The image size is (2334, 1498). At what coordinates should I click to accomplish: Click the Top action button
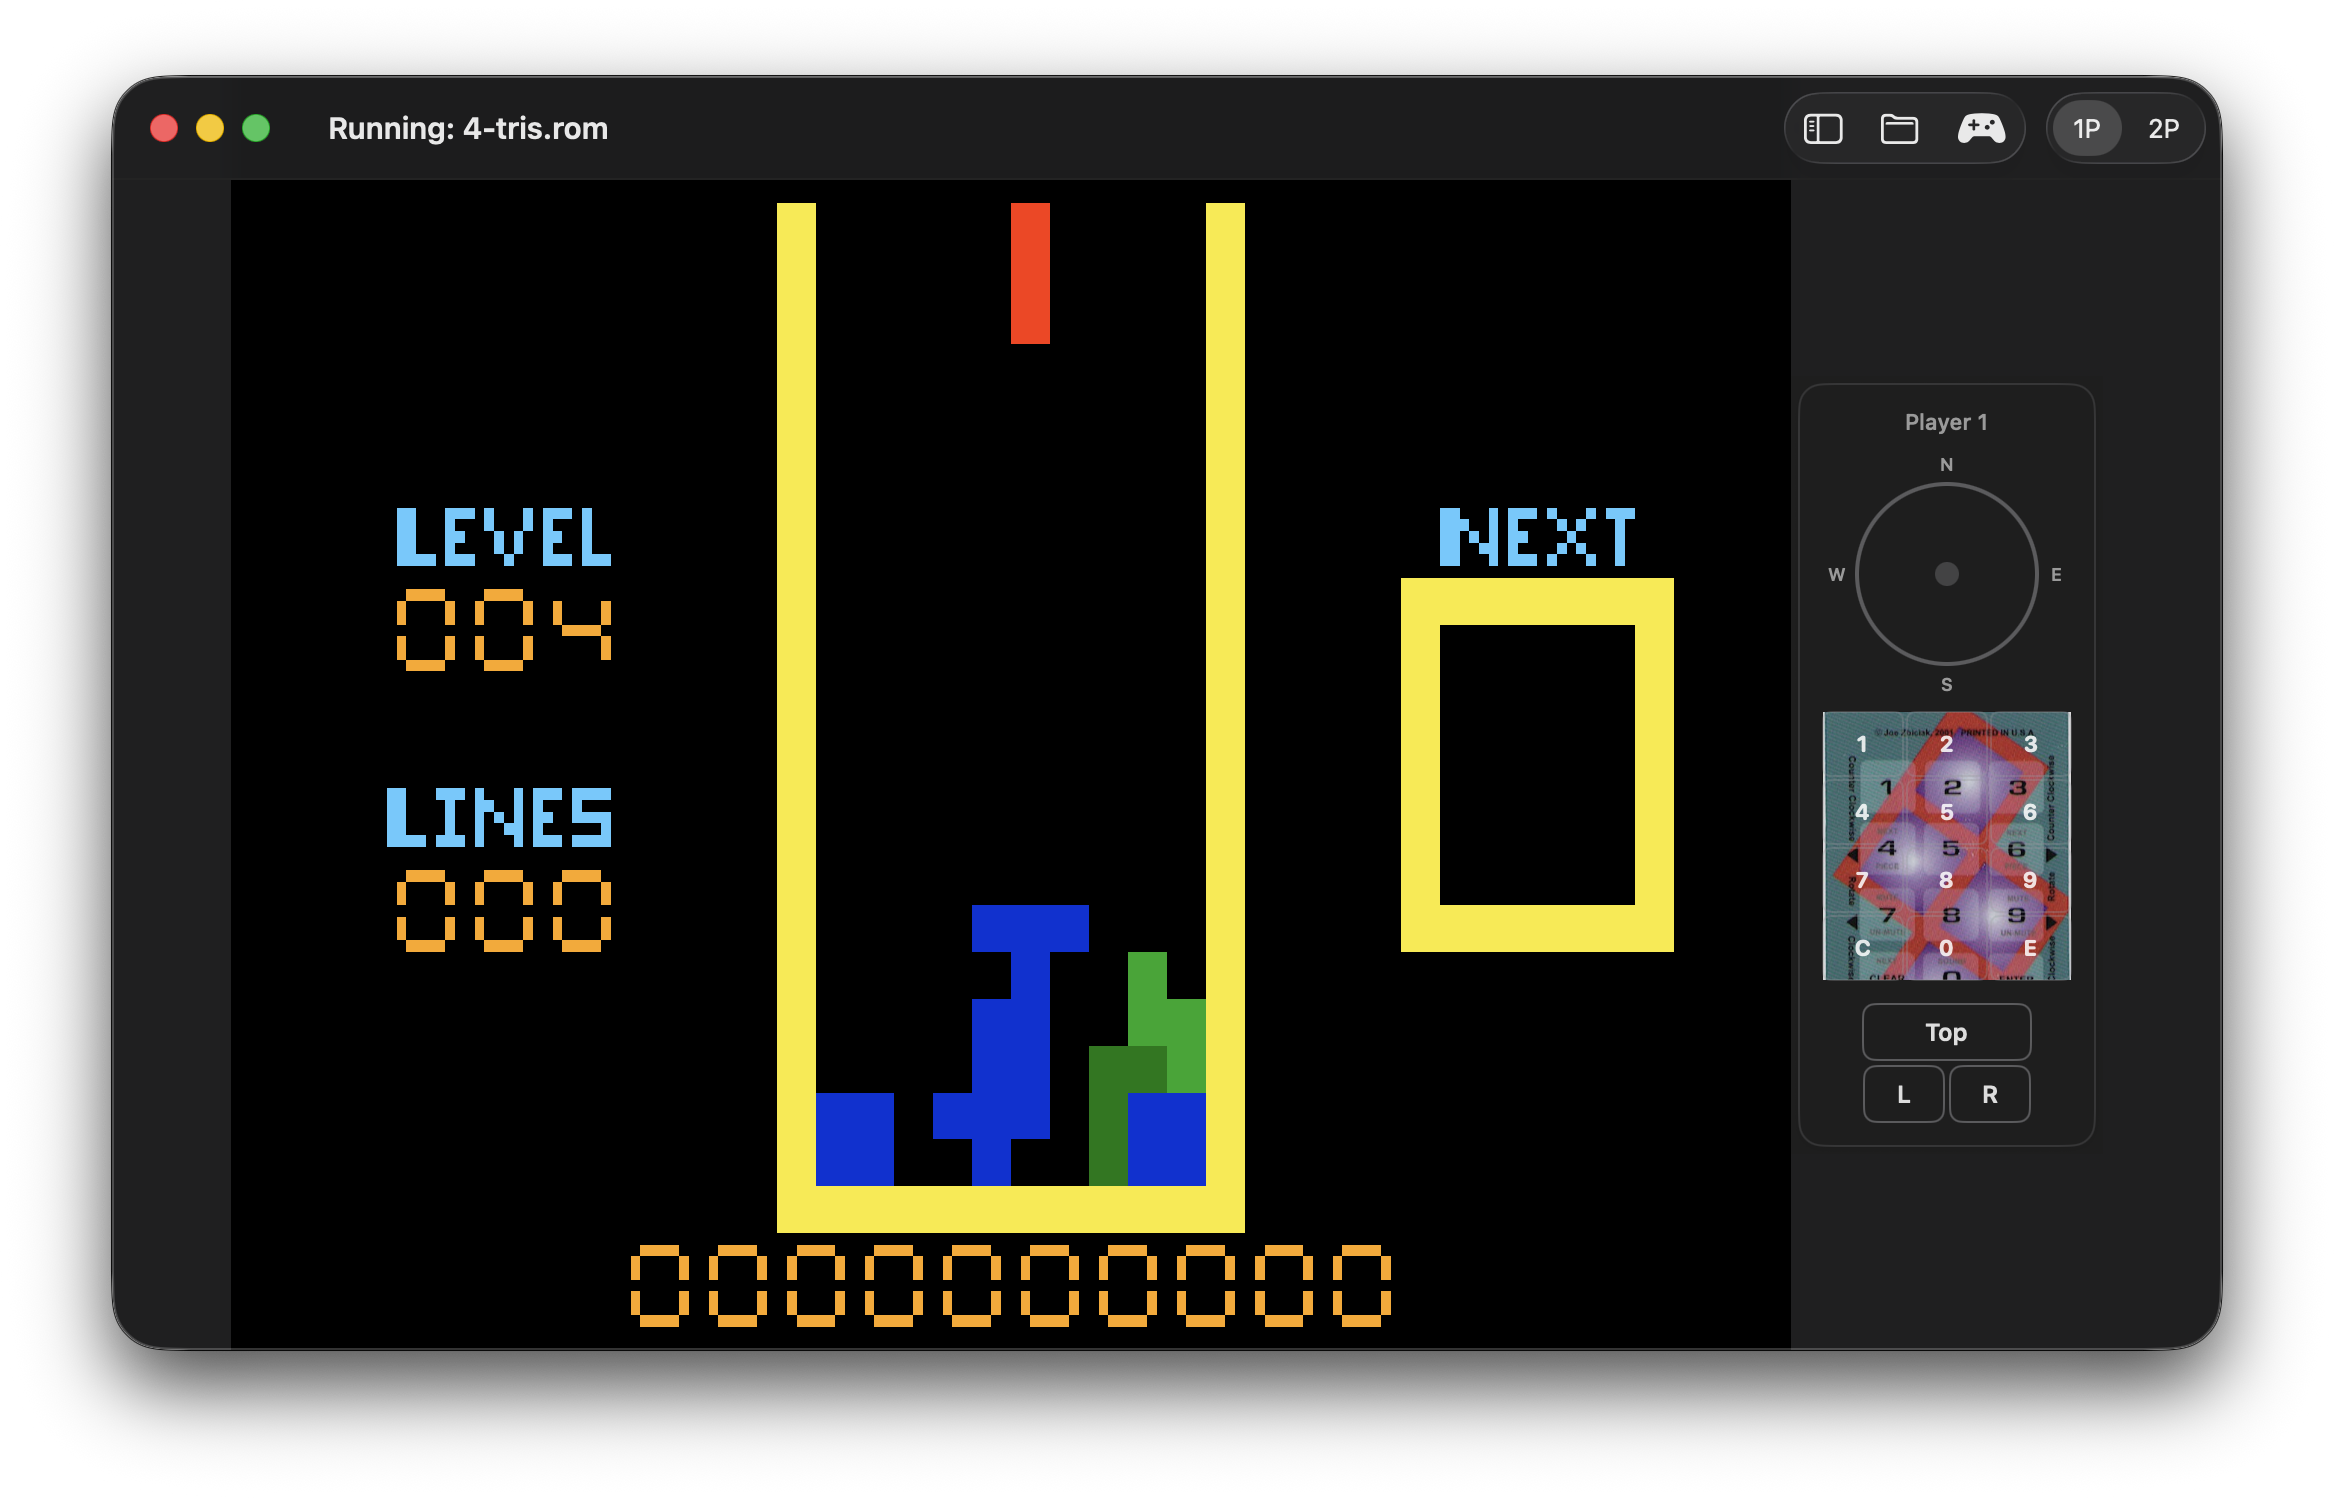(1946, 1032)
